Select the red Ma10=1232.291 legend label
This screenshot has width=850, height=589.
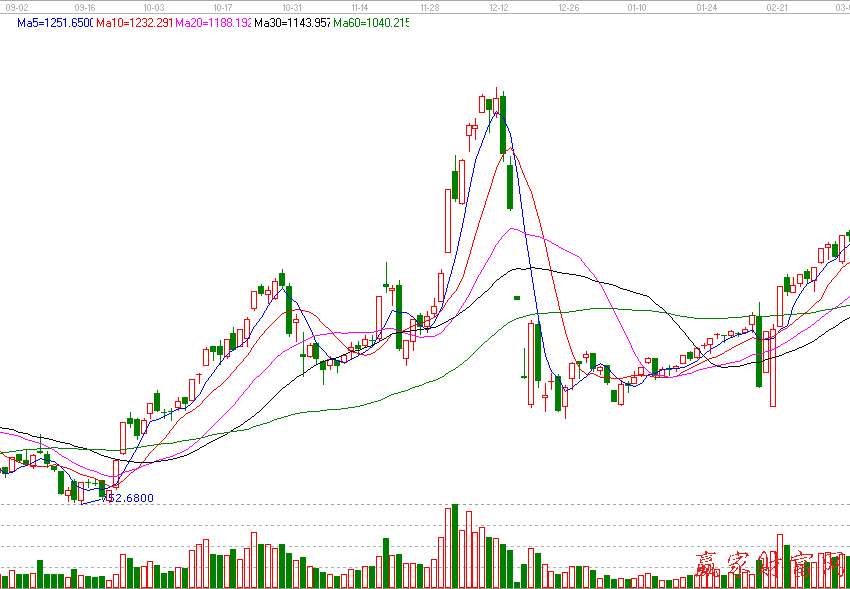click(x=134, y=23)
